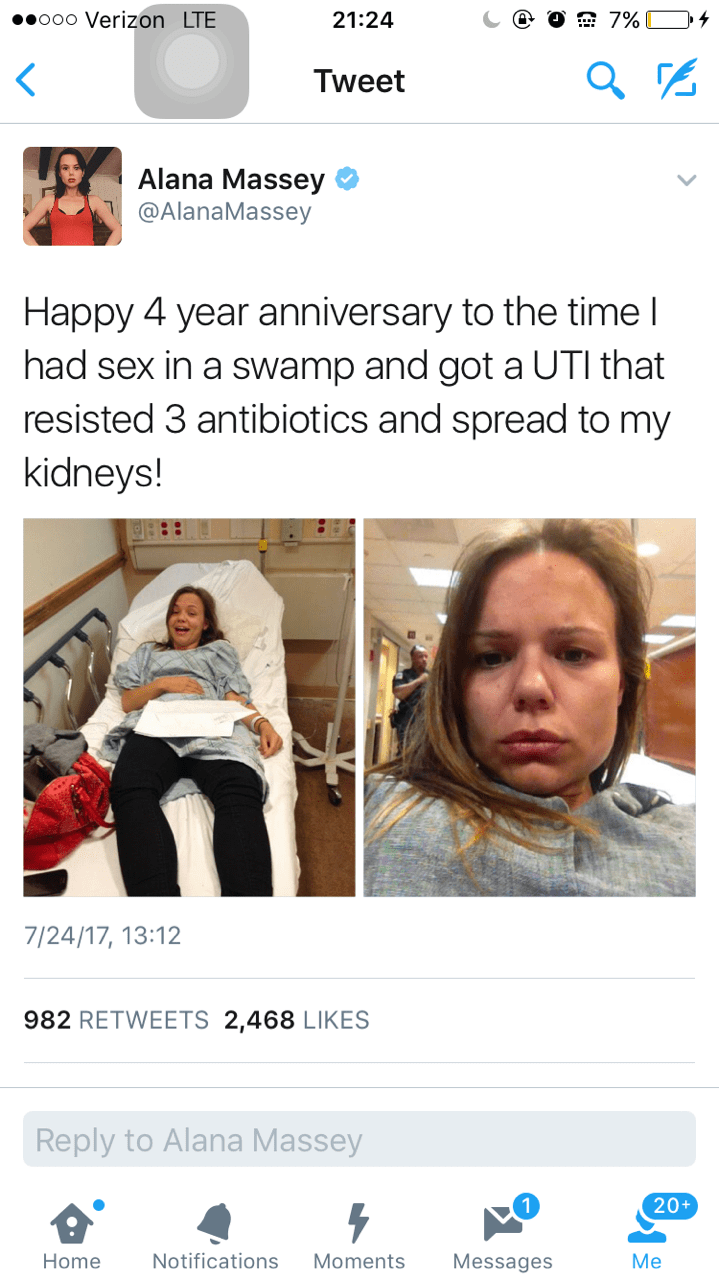Tap the AssistiveTouch floating button
The height and width of the screenshot is (1280, 719).
coord(191,62)
